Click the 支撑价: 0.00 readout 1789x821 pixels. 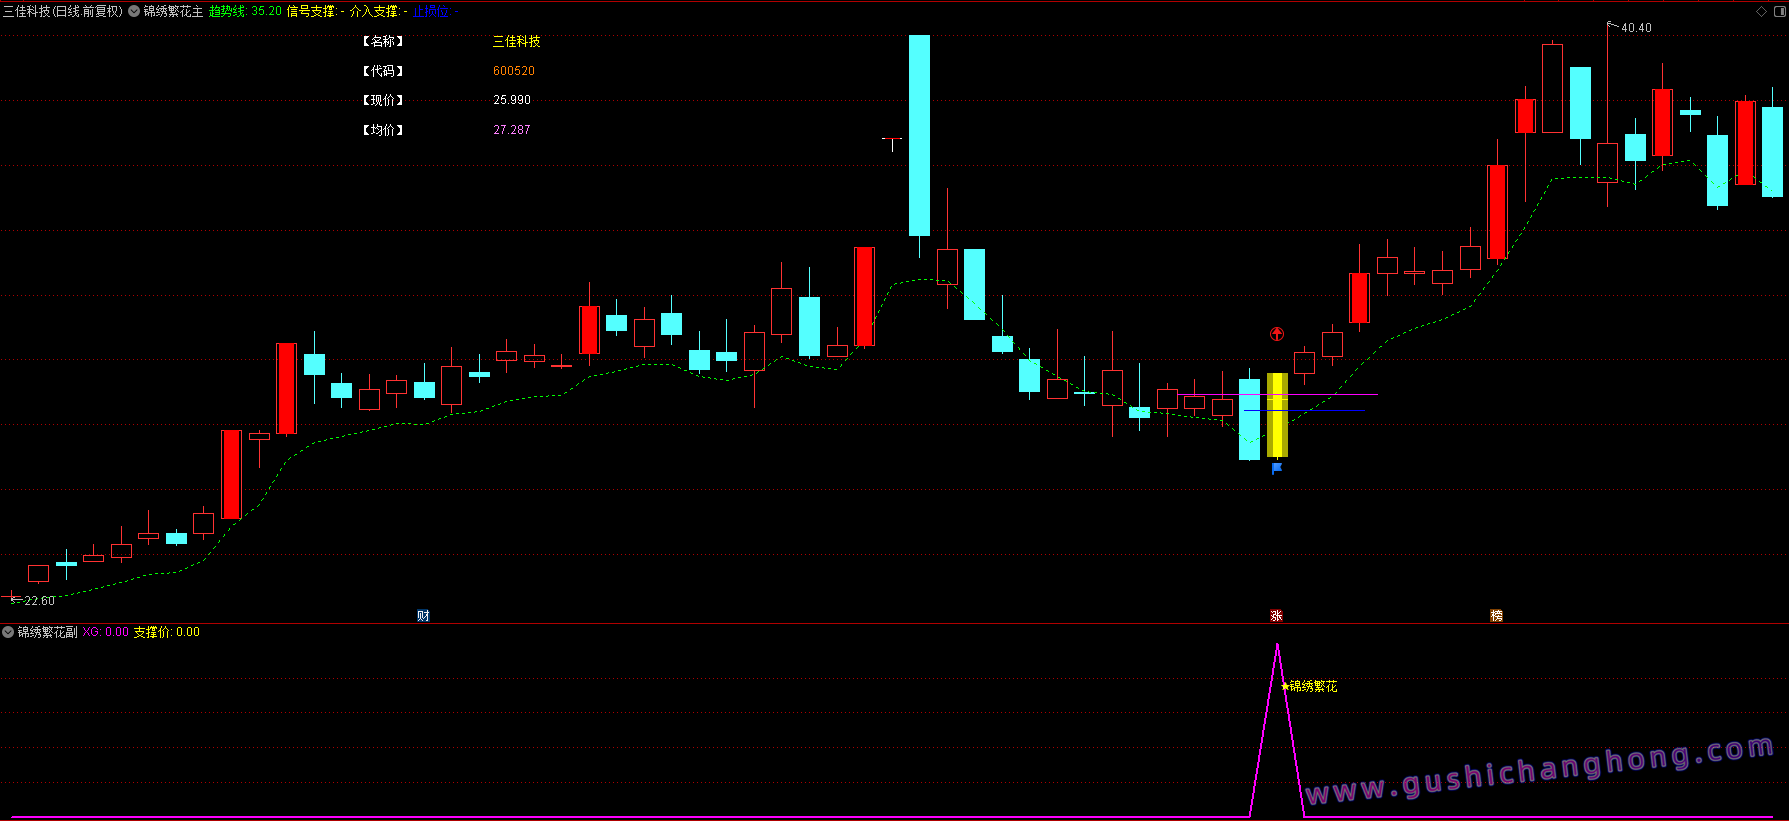(x=167, y=632)
